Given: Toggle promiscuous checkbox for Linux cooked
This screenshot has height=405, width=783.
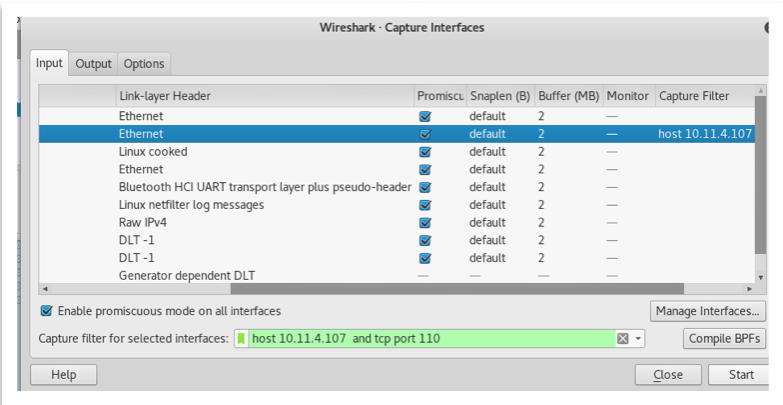Looking at the screenshot, I should (x=425, y=152).
